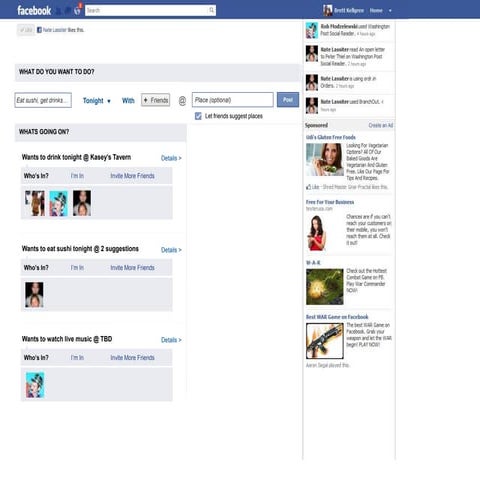Open Udi's Gluten Free Foods ad image
Screen dimensions: 480x480
pos(324,159)
